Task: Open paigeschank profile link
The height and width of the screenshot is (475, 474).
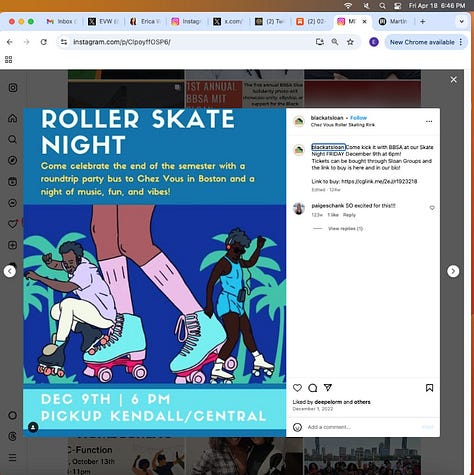Action: click(328, 206)
